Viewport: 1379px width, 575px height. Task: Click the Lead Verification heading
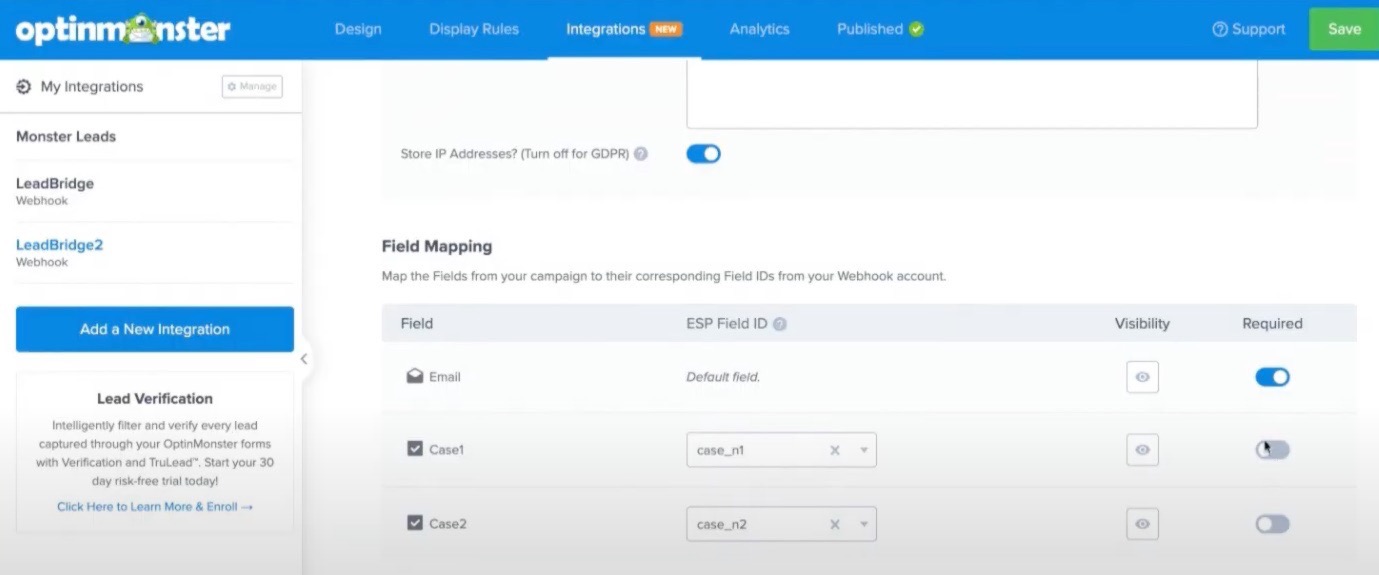click(x=155, y=398)
